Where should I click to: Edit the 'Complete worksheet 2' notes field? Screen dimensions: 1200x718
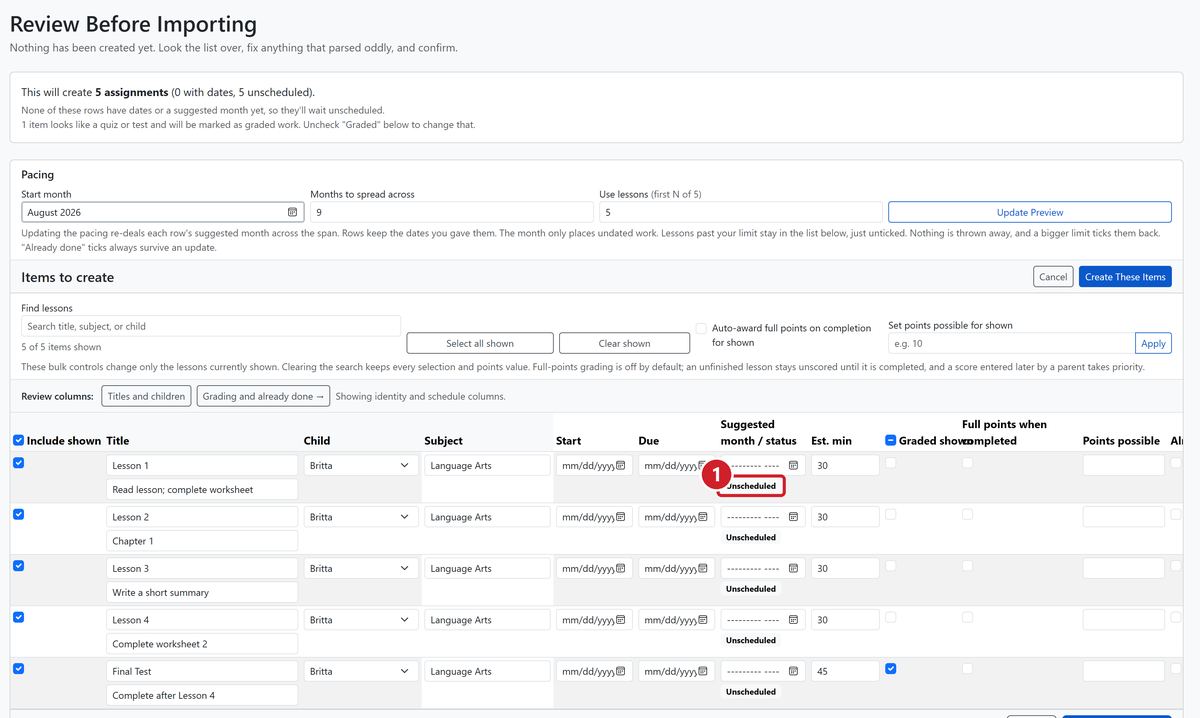click(x=202, y=644)
